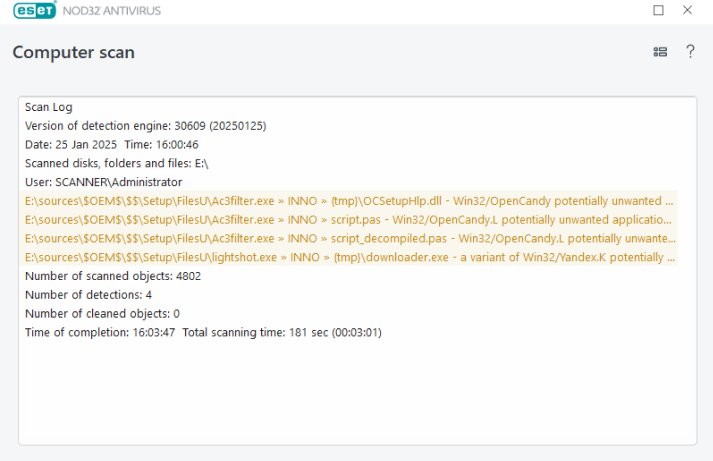Click 'Number of cleaned objects: 0' line
Viewport: 713px width, 461px height.
point(102,314)
